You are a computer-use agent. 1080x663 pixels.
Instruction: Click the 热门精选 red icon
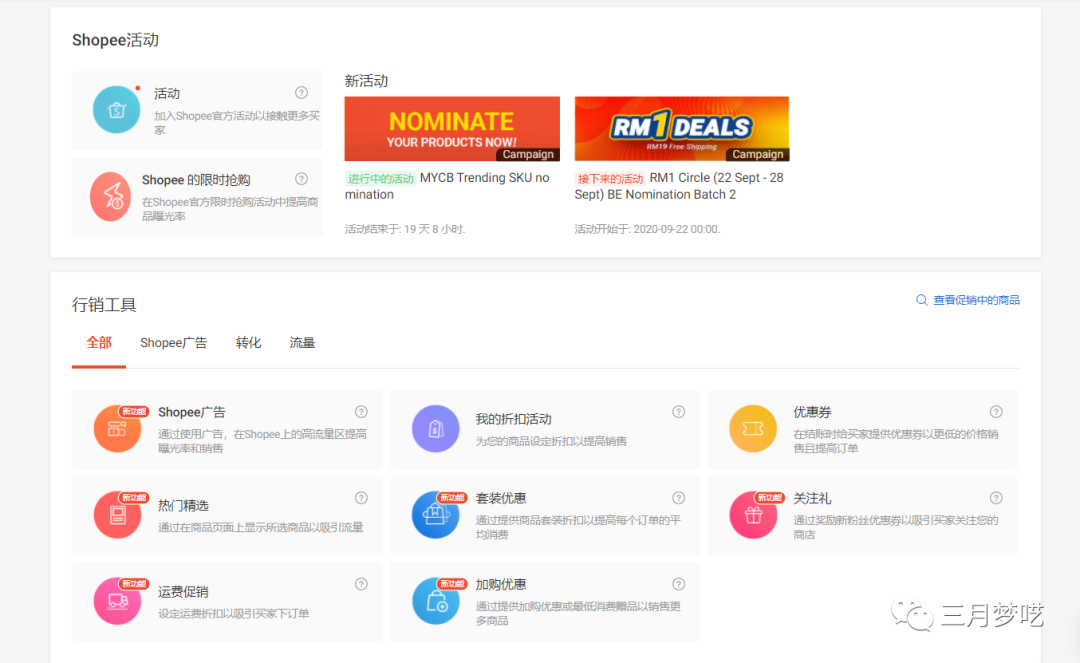(x=117, y=515)
